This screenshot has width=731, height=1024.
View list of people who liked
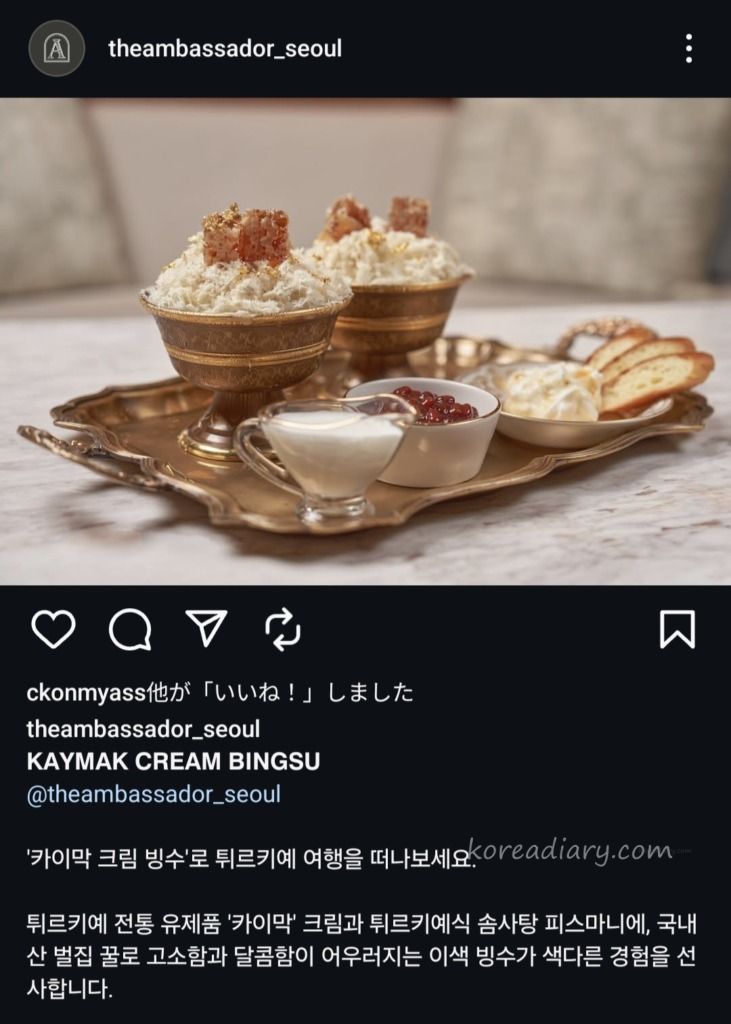(219, 693)
